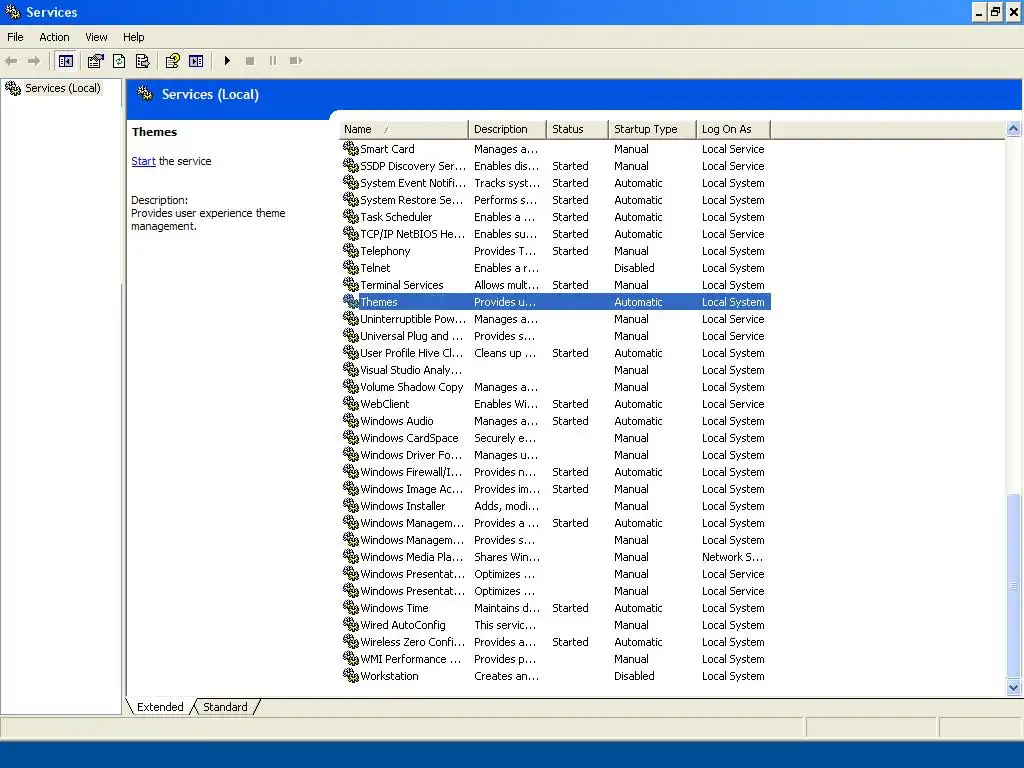Click the gear icon of Themes service

click(x=351, y=302)
